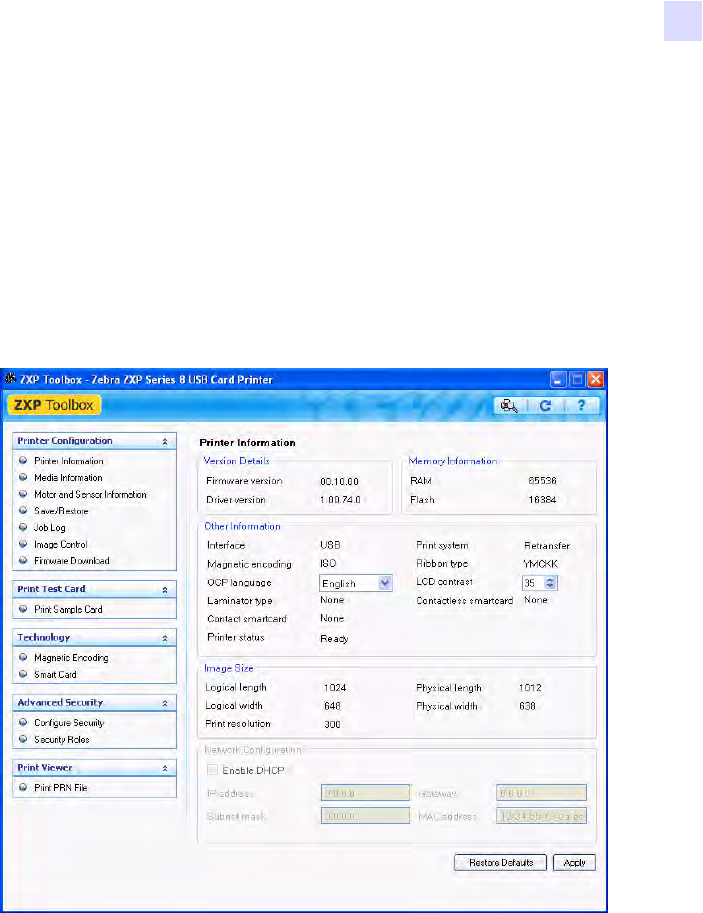Viewport: 703px width, 913px height.
Task: Click the Driver version value 1.00.74.0
Action: click(x=340, y=500)
